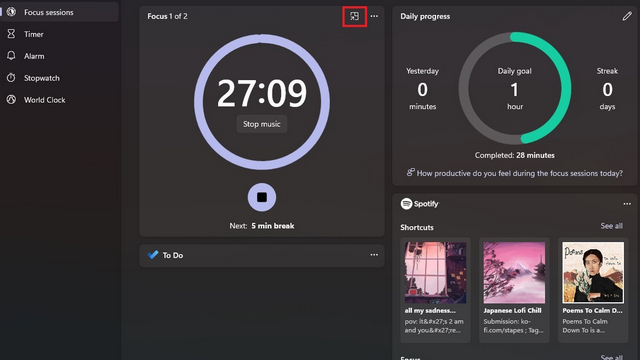Select the World Clock globe icon

coord(11,100)
